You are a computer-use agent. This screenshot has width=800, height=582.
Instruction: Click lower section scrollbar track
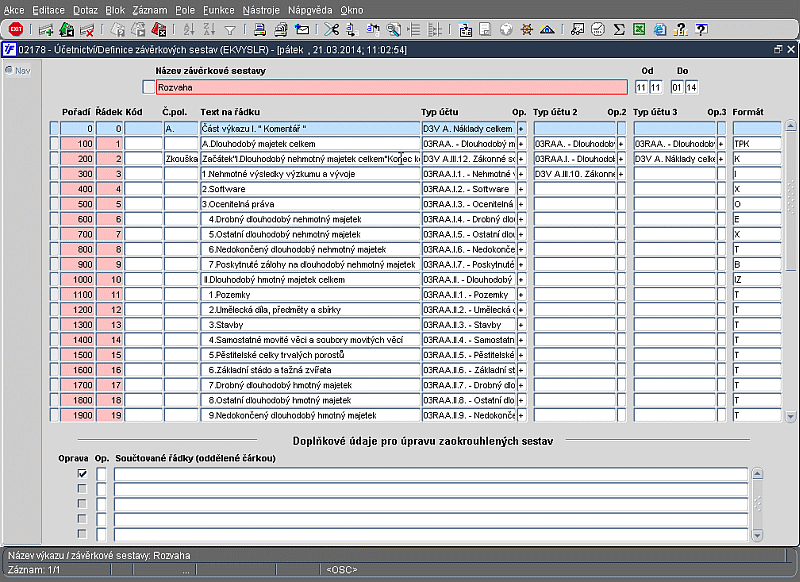[757, 504]
